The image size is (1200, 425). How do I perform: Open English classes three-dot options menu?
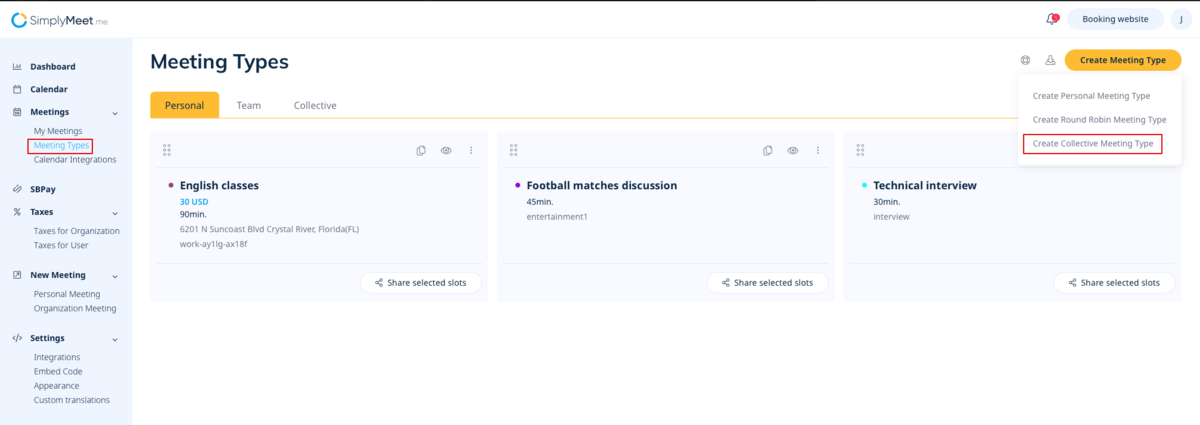click(x=471, y=150)
